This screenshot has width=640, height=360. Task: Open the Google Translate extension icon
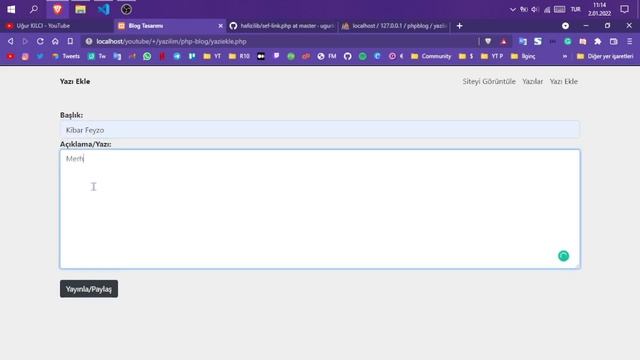(x=523, y=41)
